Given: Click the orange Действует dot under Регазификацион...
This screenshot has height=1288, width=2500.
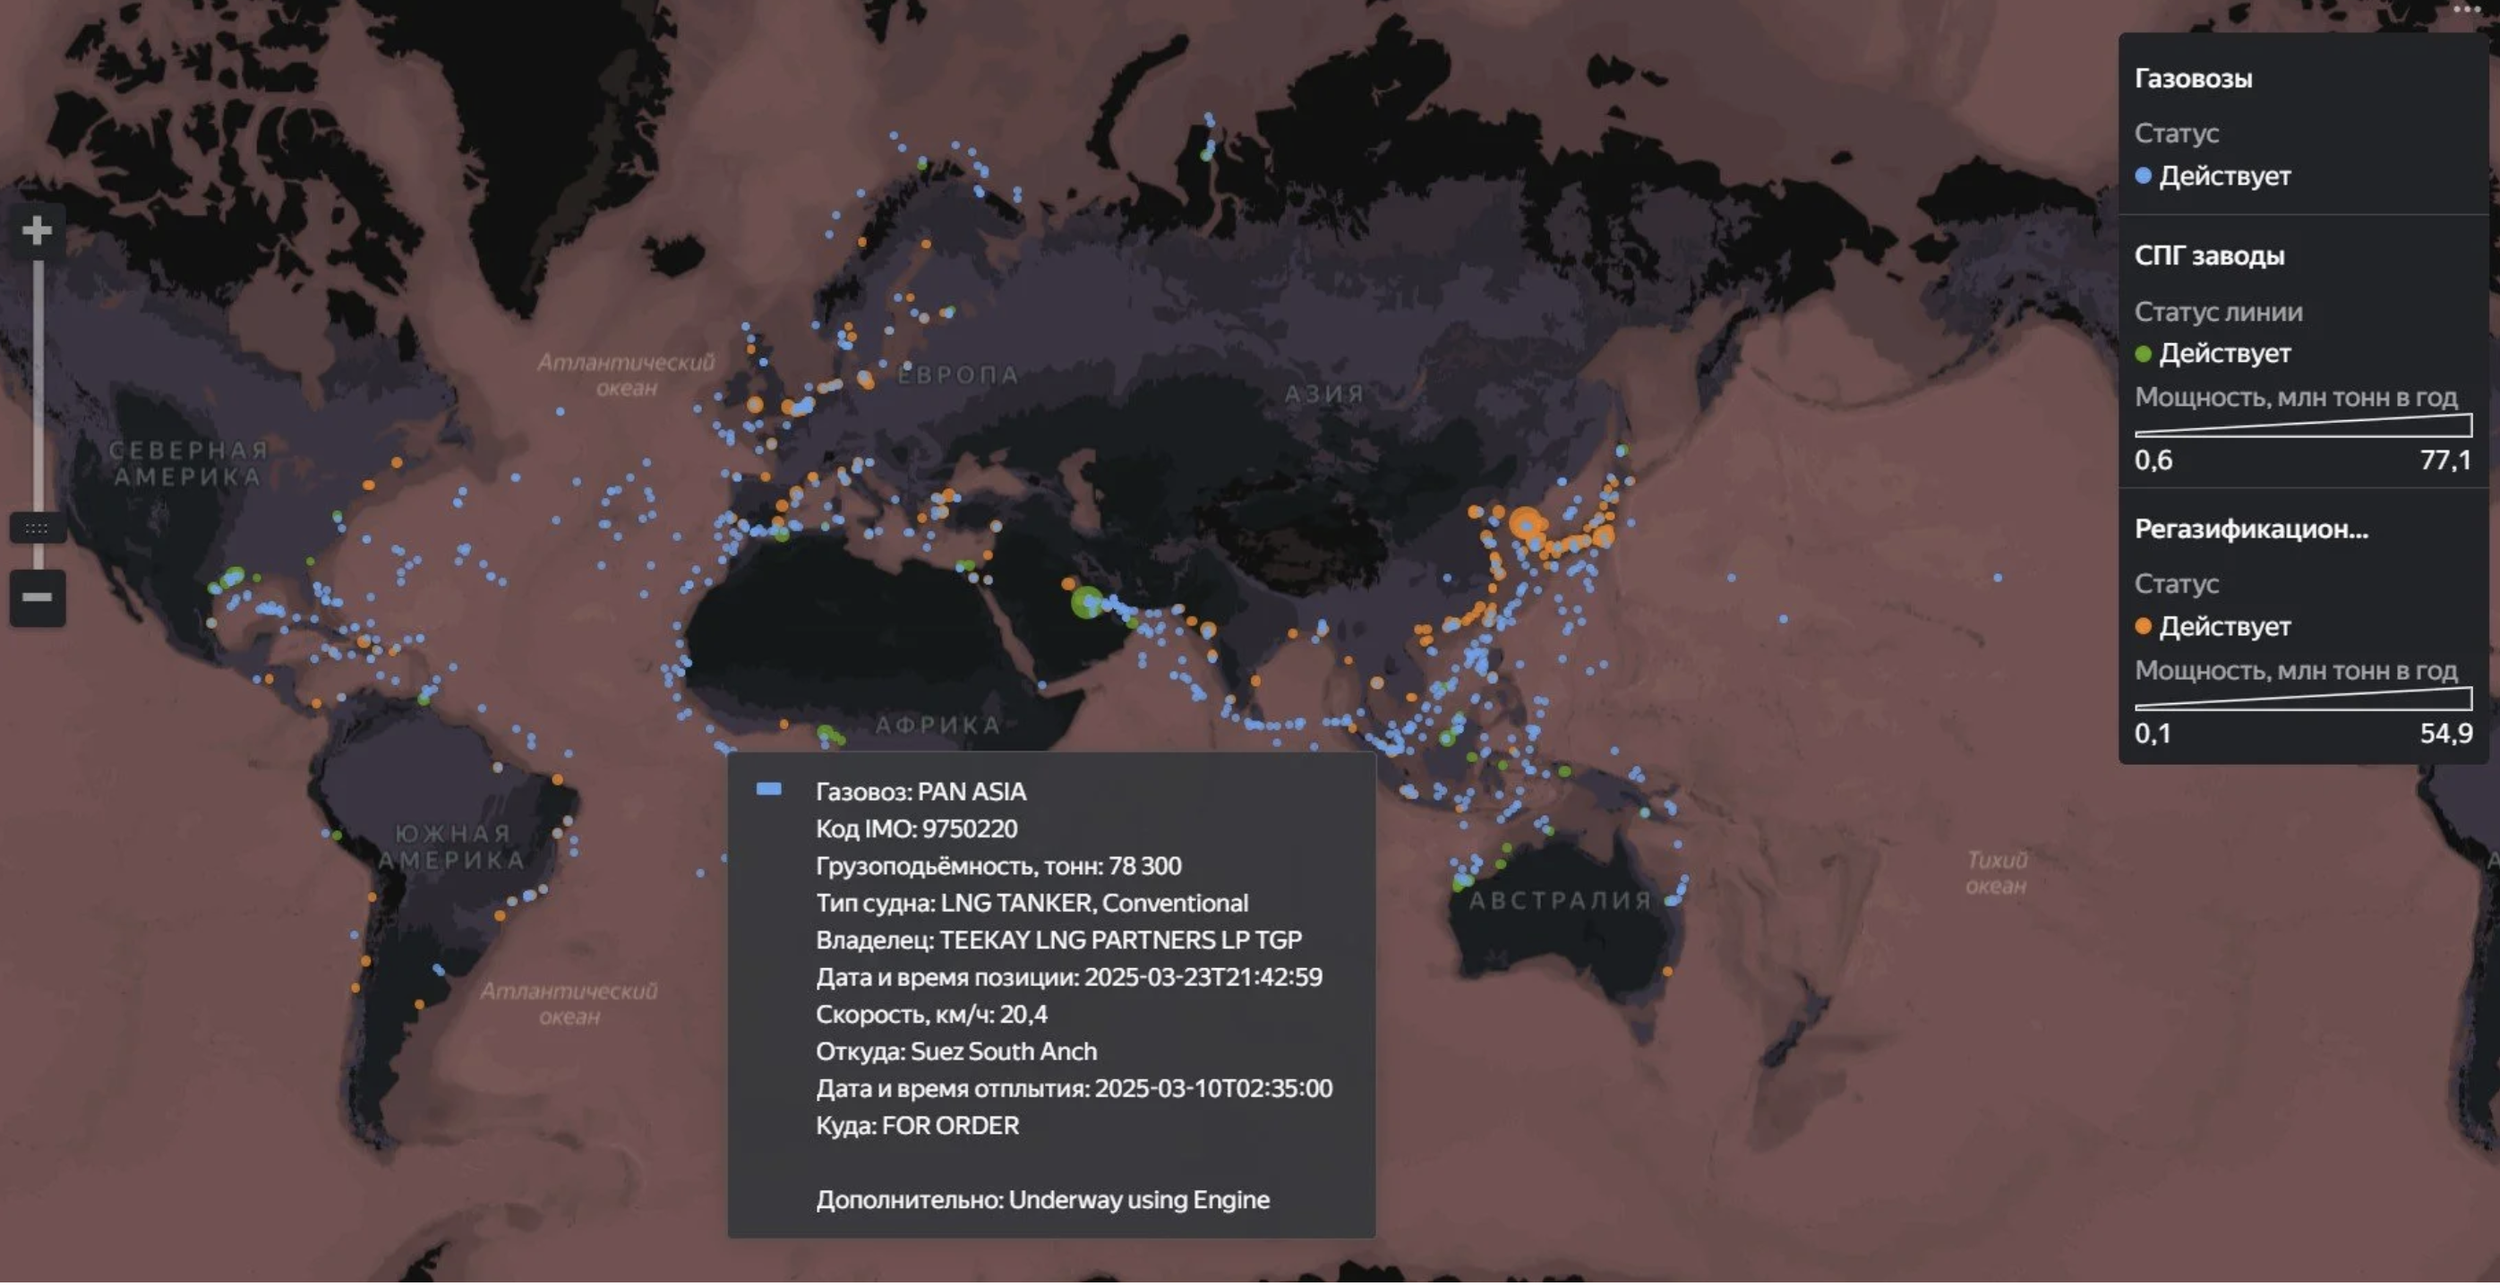Looking at the screenshot, I should coord(2143,627).
